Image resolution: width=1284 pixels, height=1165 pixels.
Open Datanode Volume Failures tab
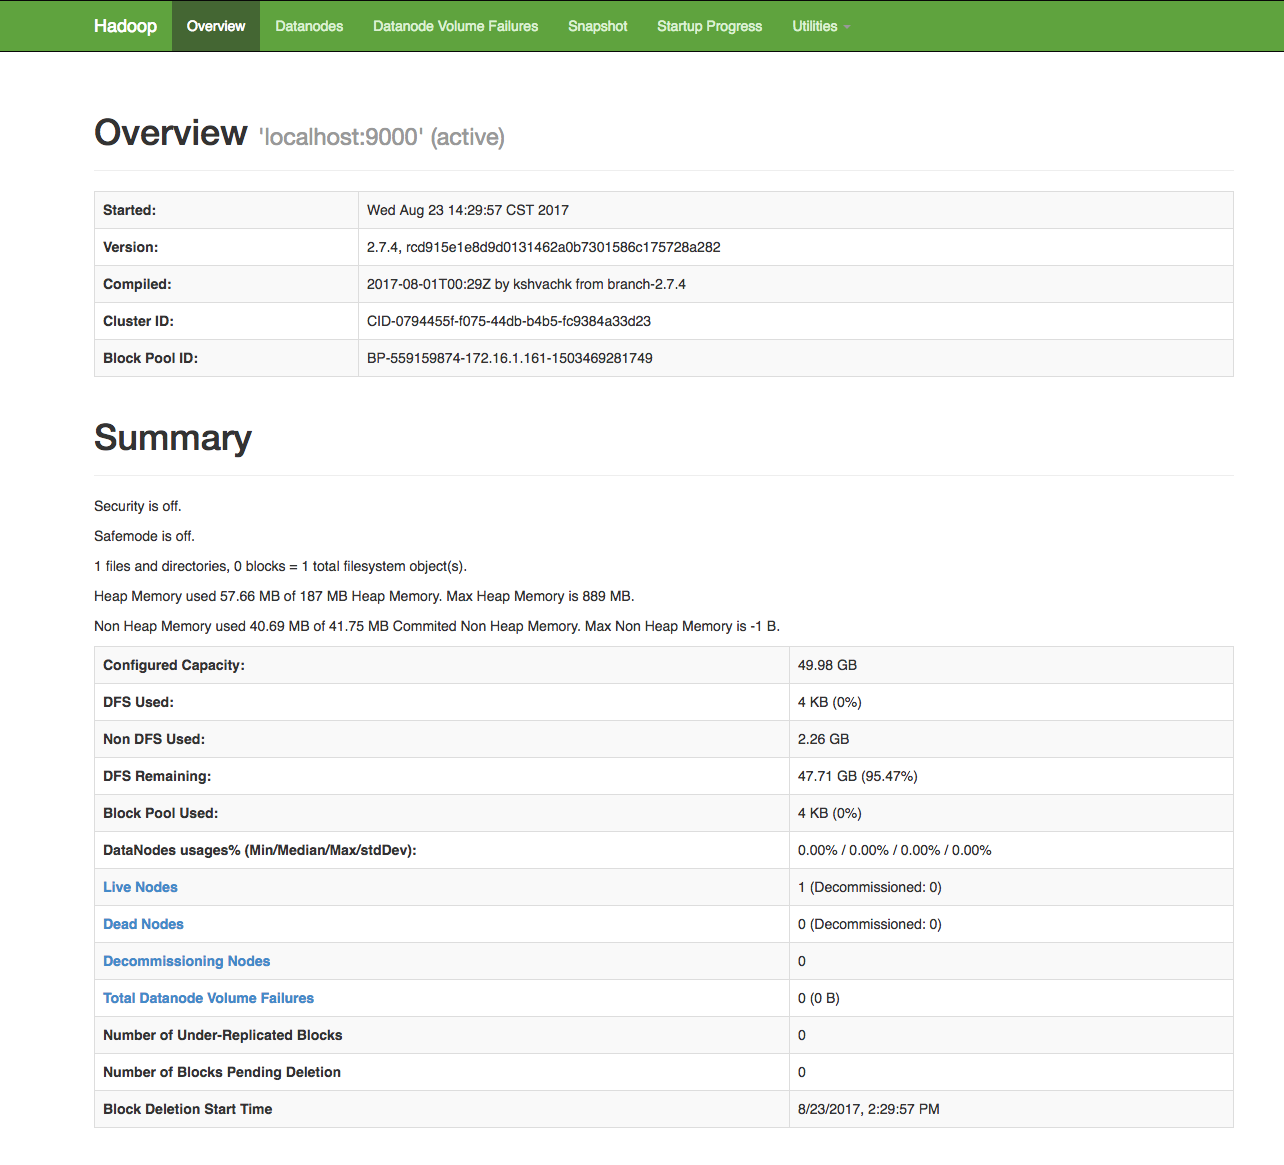coord(455,26)
